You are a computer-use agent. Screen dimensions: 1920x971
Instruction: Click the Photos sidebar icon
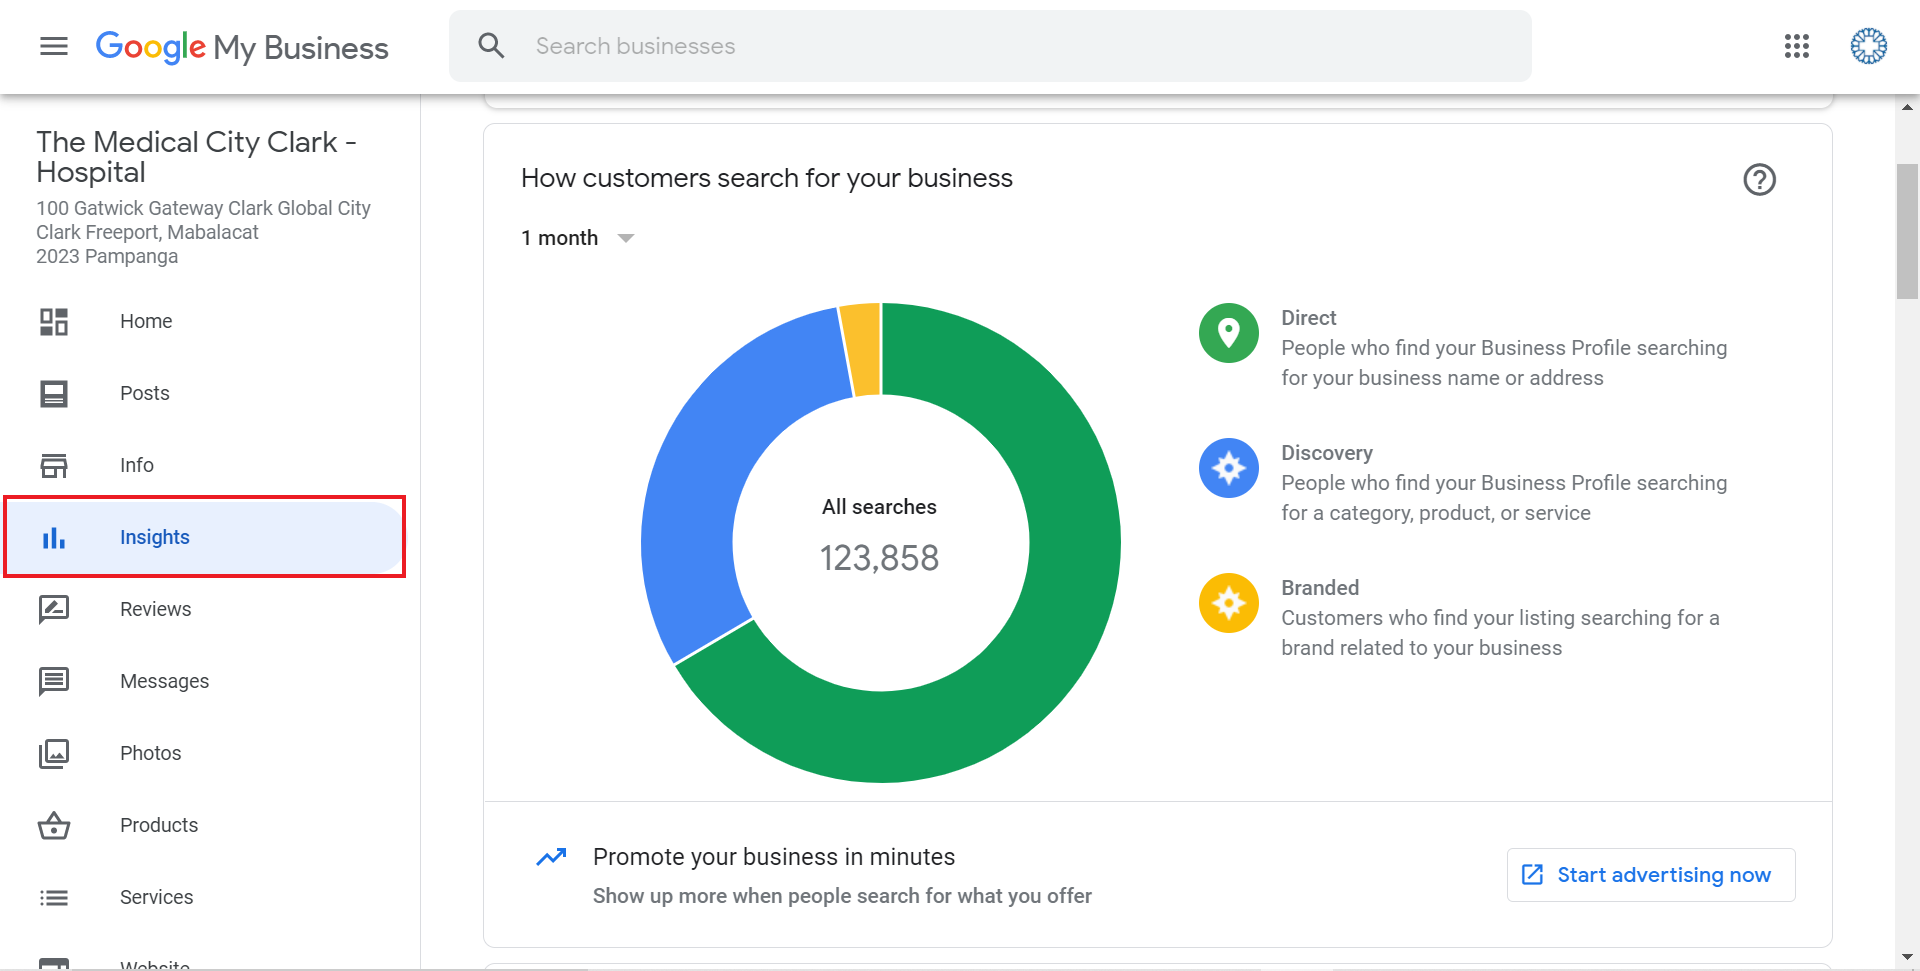pos(54,753)
